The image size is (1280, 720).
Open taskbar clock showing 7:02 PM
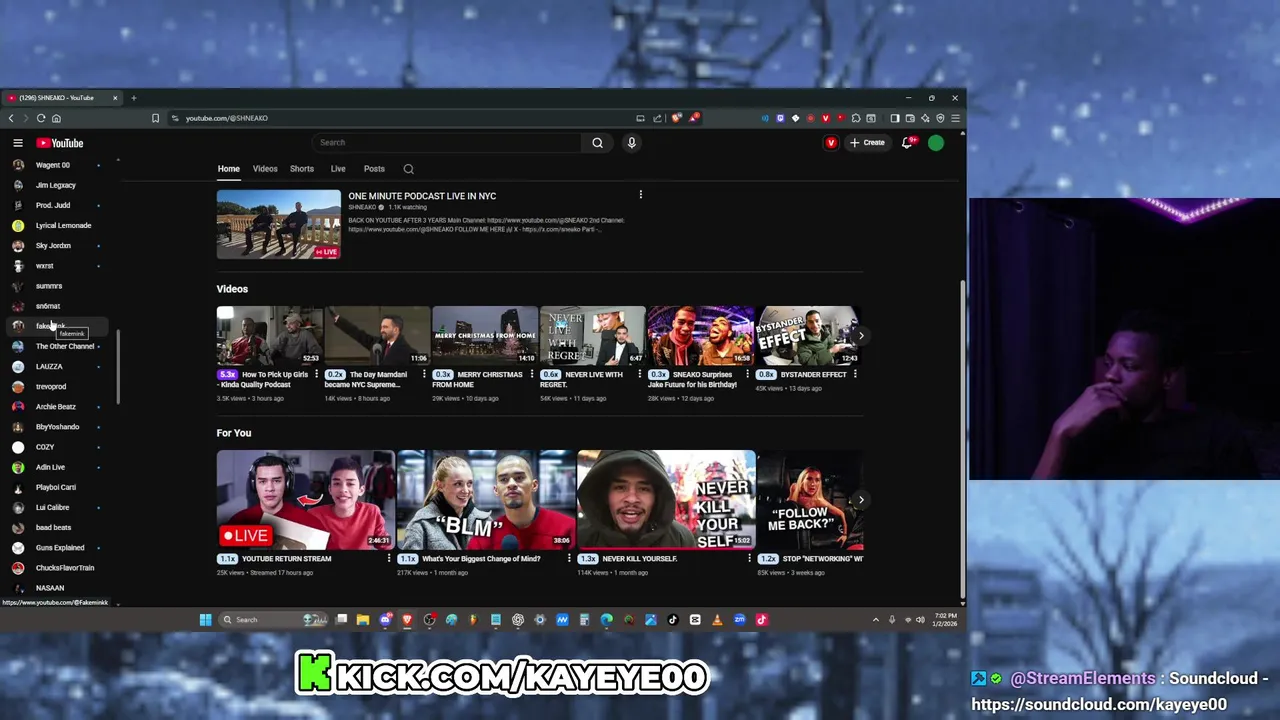pos(945,620)
